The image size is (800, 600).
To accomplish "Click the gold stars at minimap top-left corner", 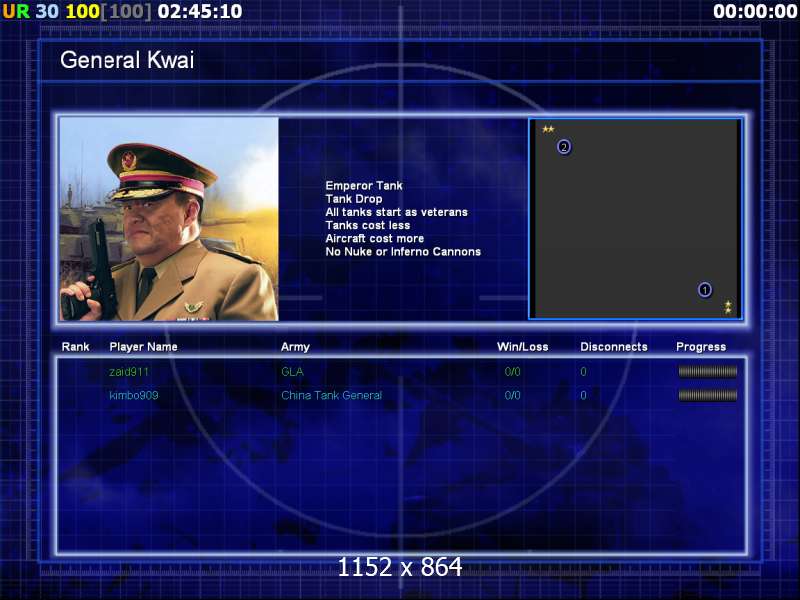I will (x=548, y=129).
